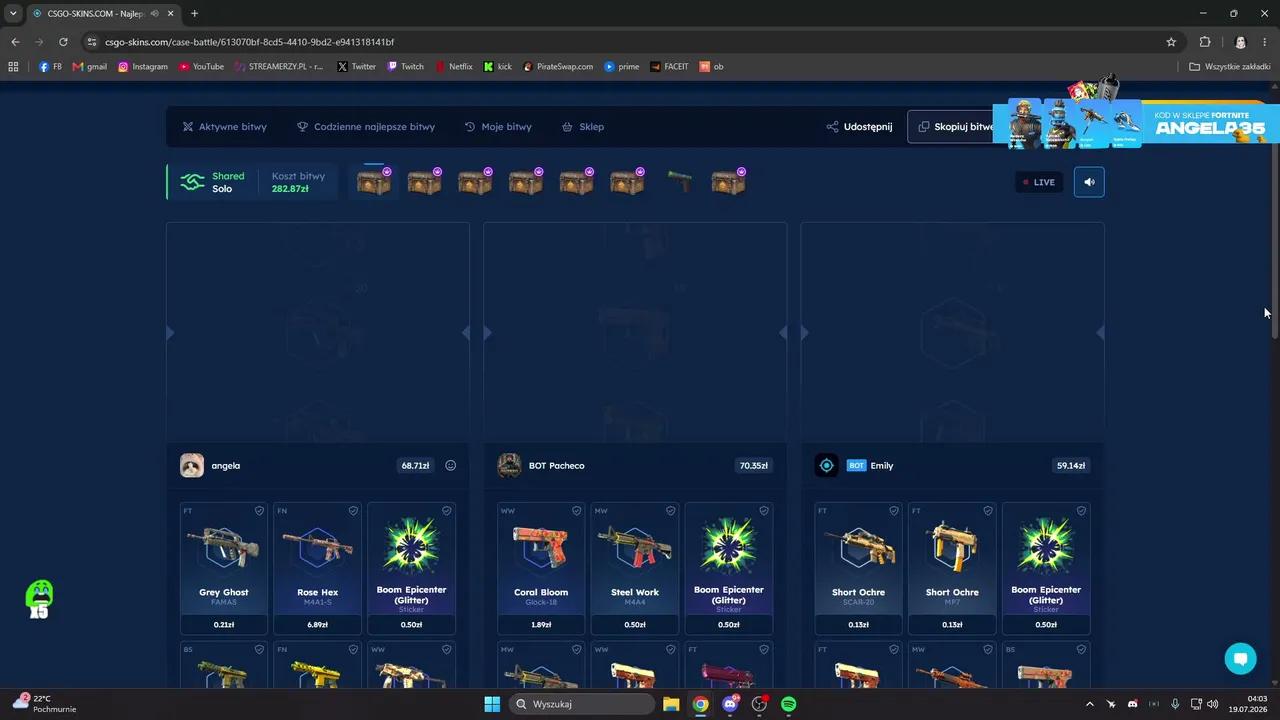Click the Udostępnij share button
This screenshot has height=720, width=1280.
point(859,127)
